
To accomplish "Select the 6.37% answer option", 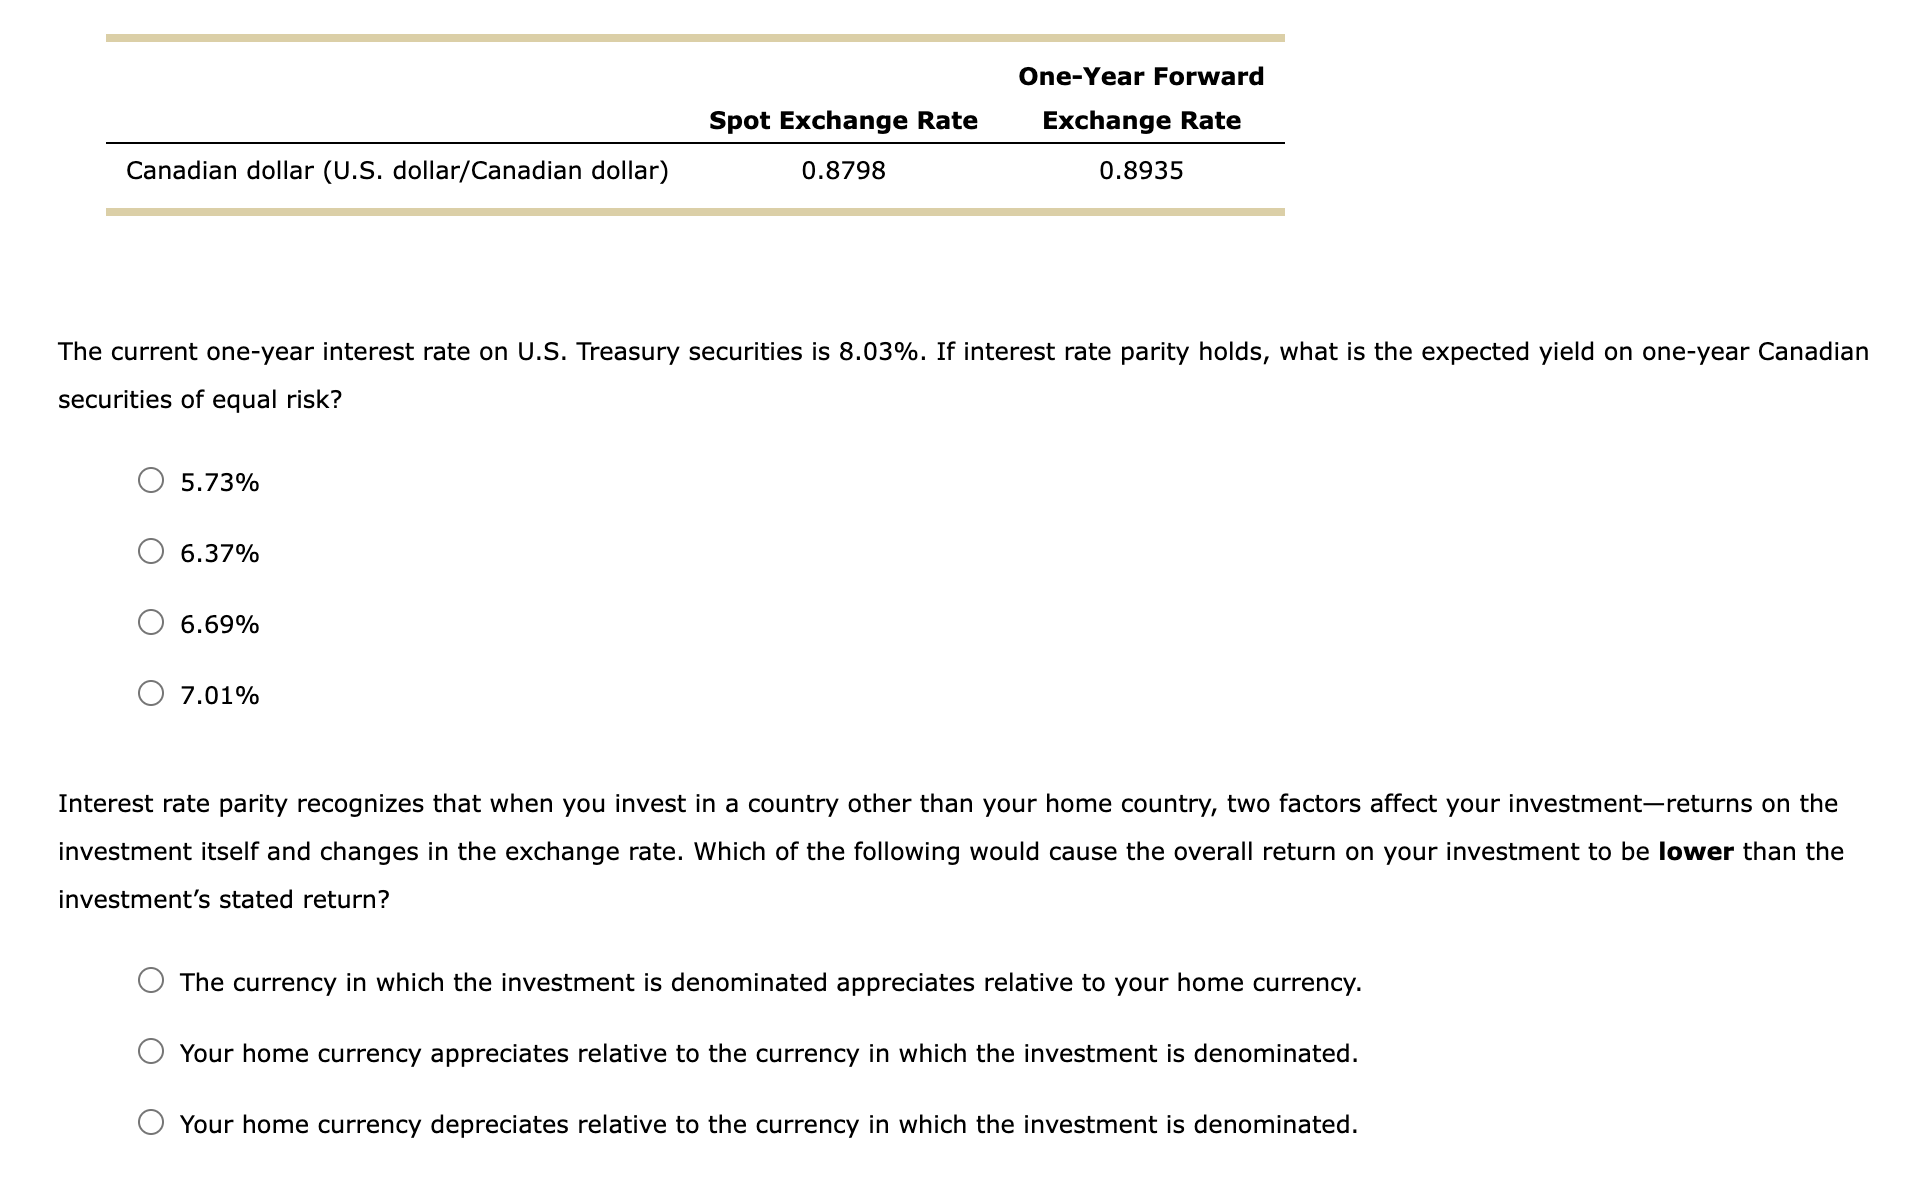I will (151, 552).
